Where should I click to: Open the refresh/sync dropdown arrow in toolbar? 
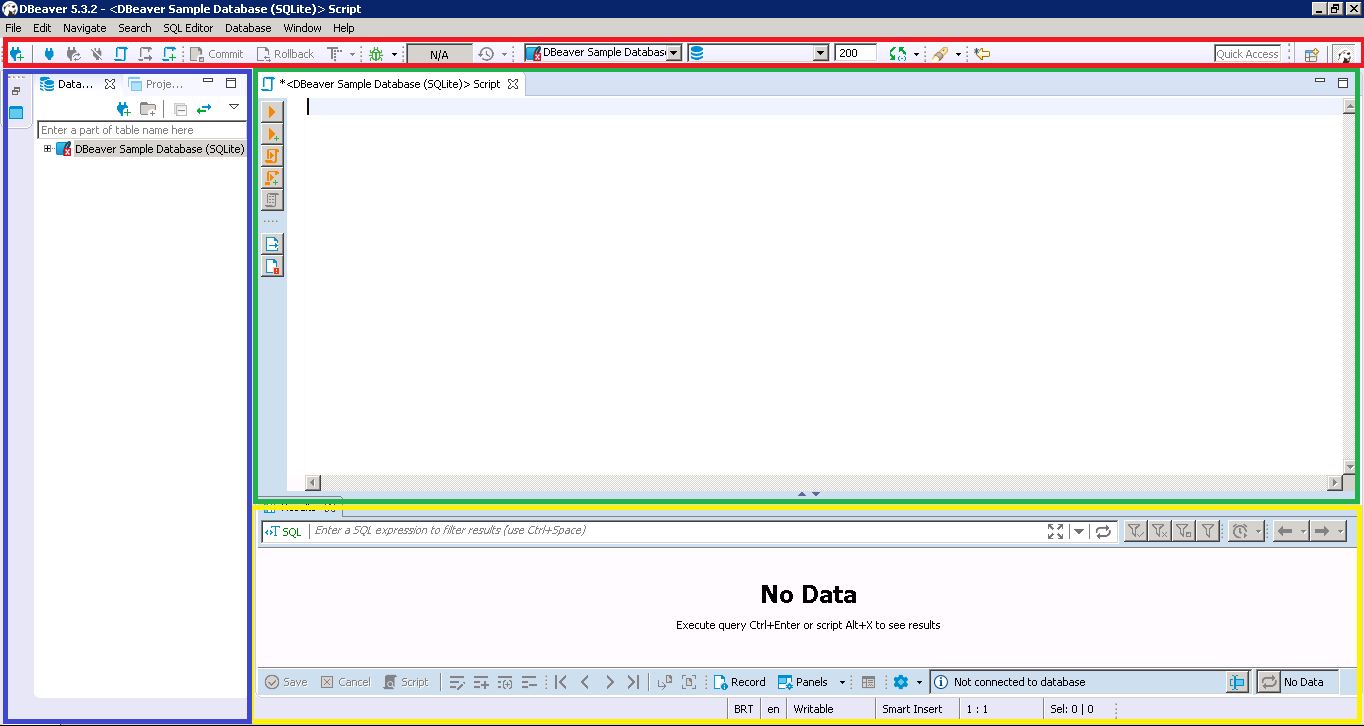(916, 54)
